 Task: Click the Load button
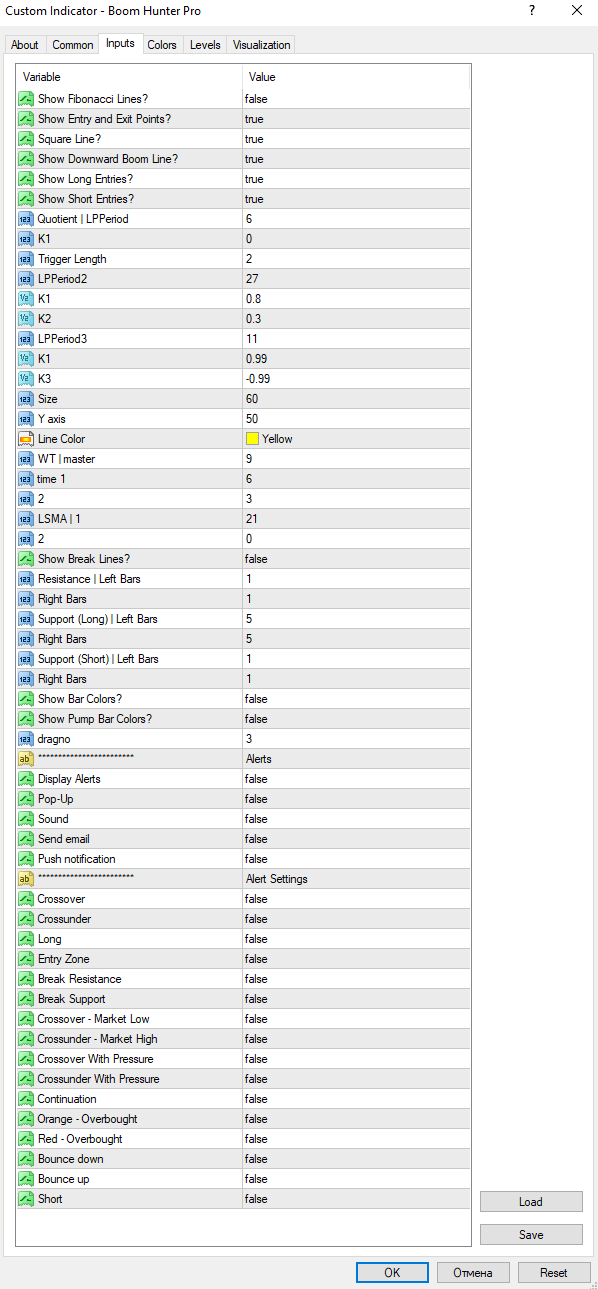531,1202
